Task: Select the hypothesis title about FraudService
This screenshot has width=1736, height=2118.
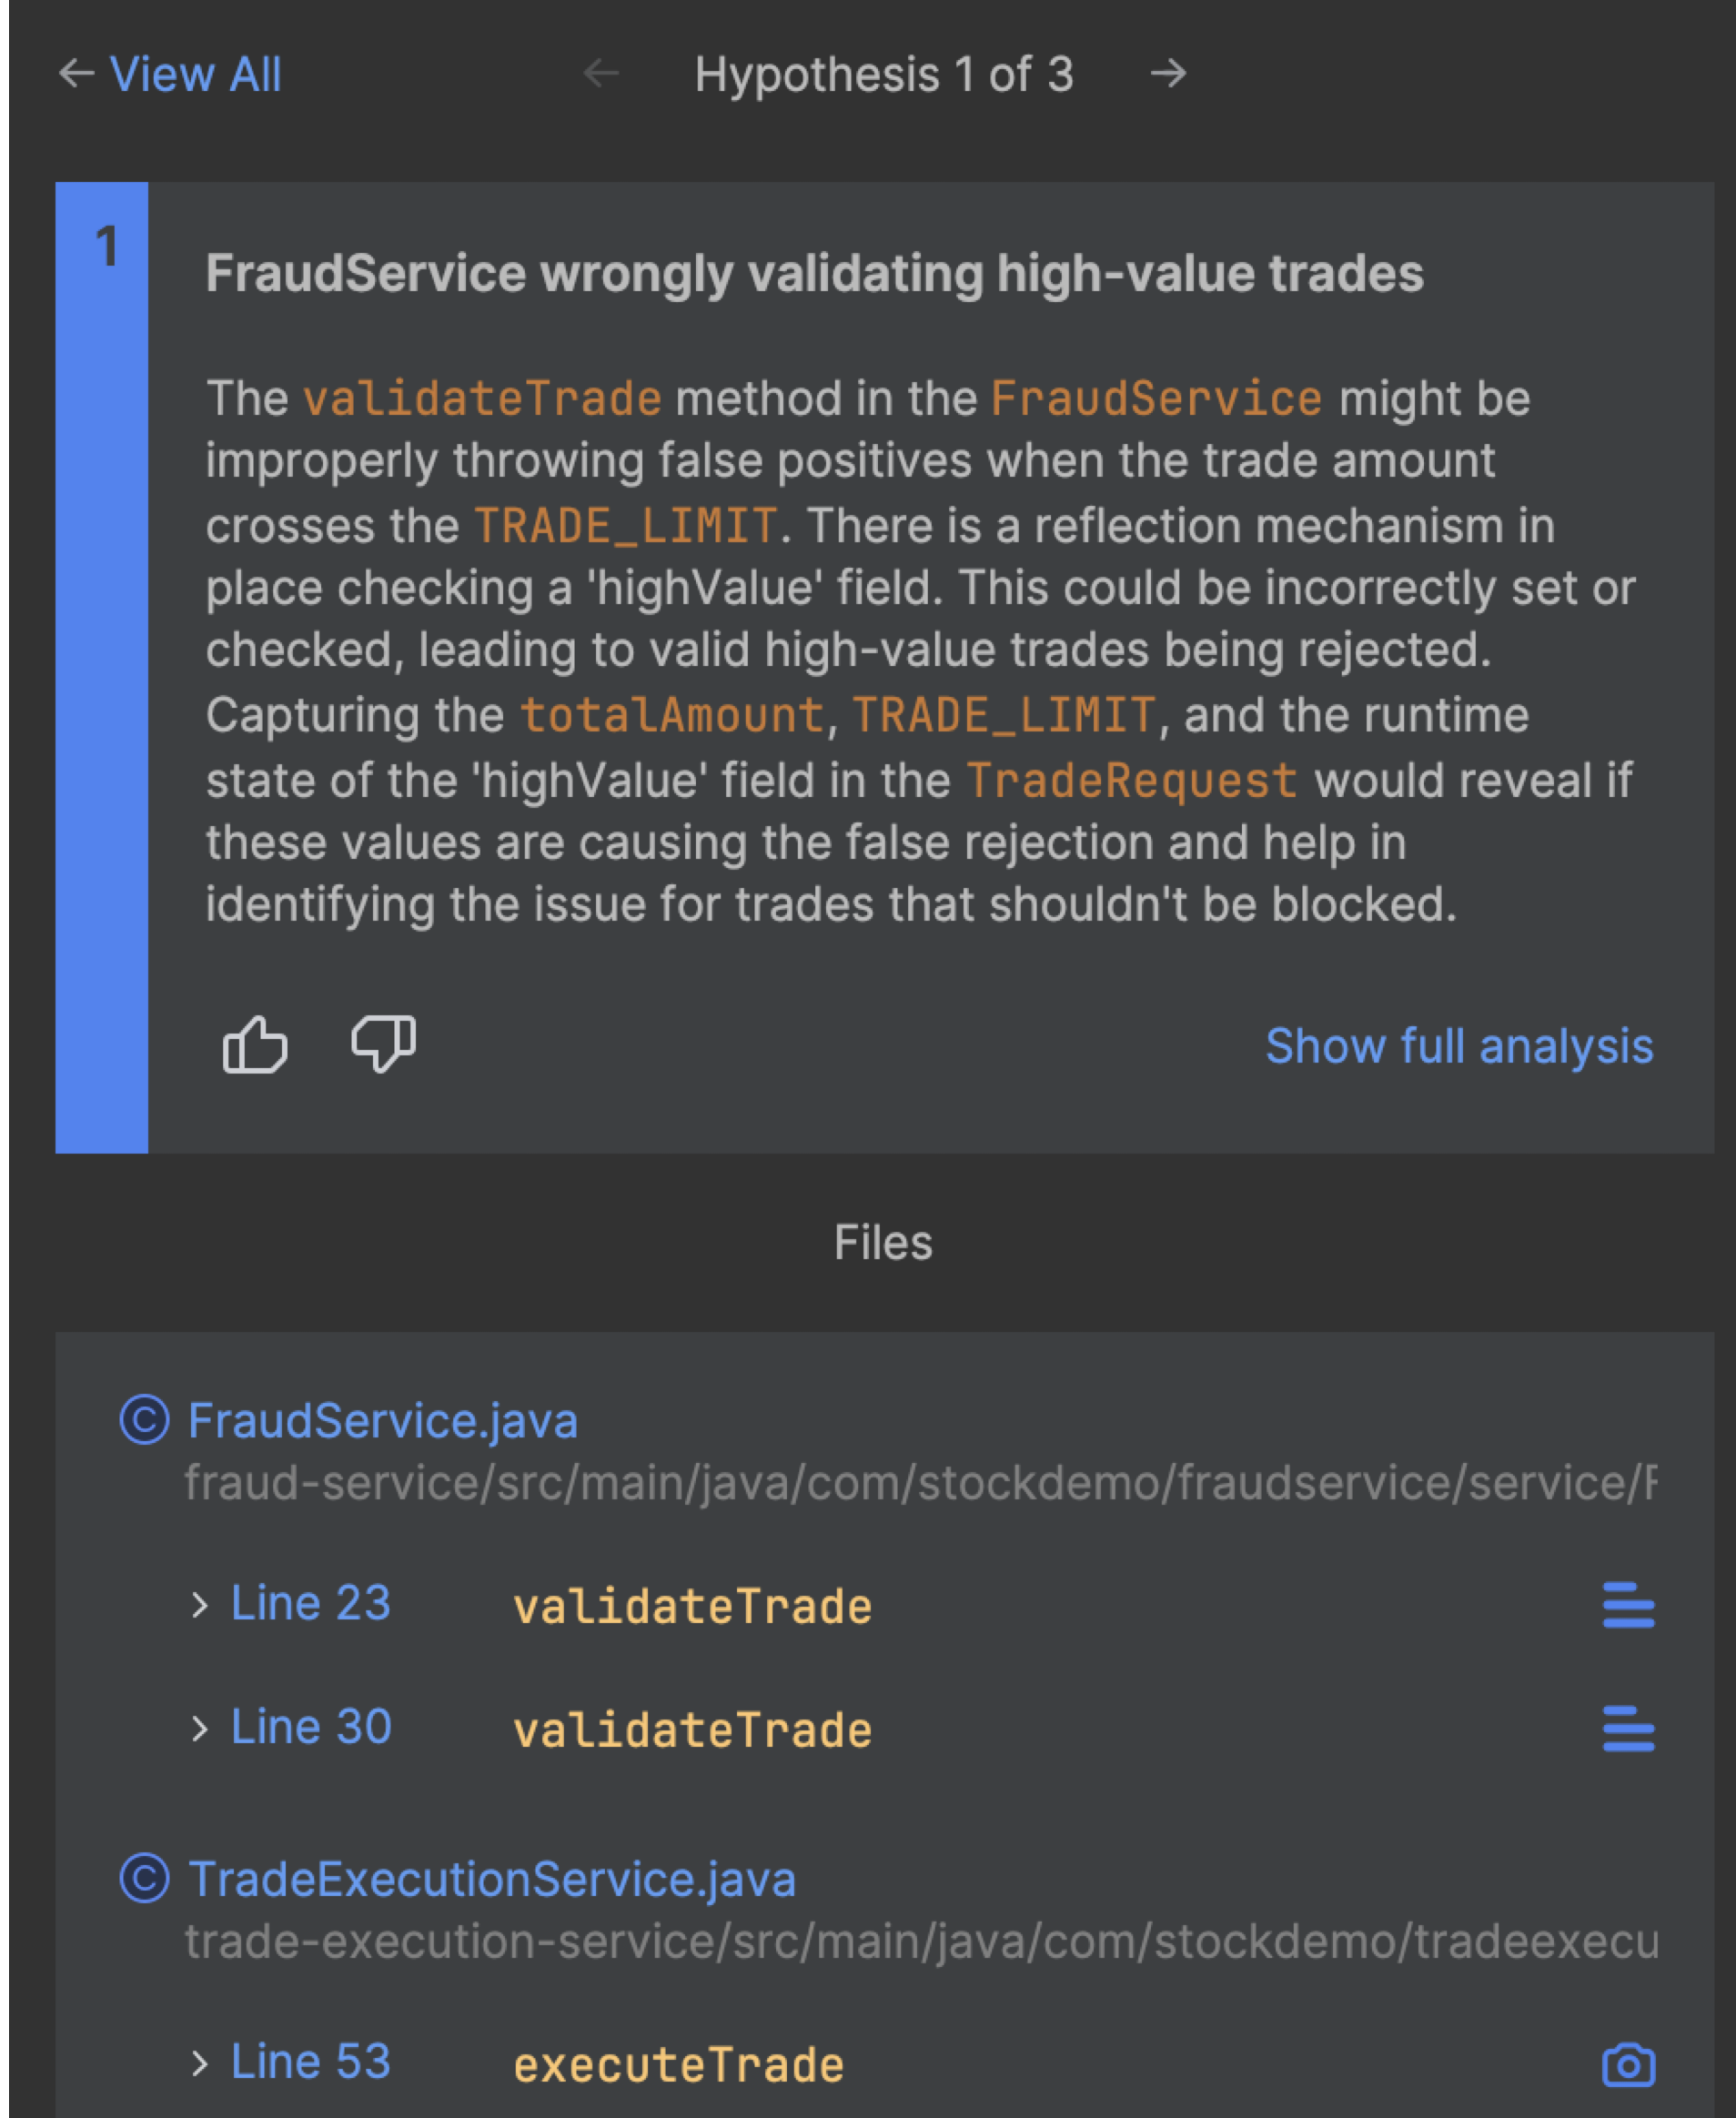Action: coord(814,273)
